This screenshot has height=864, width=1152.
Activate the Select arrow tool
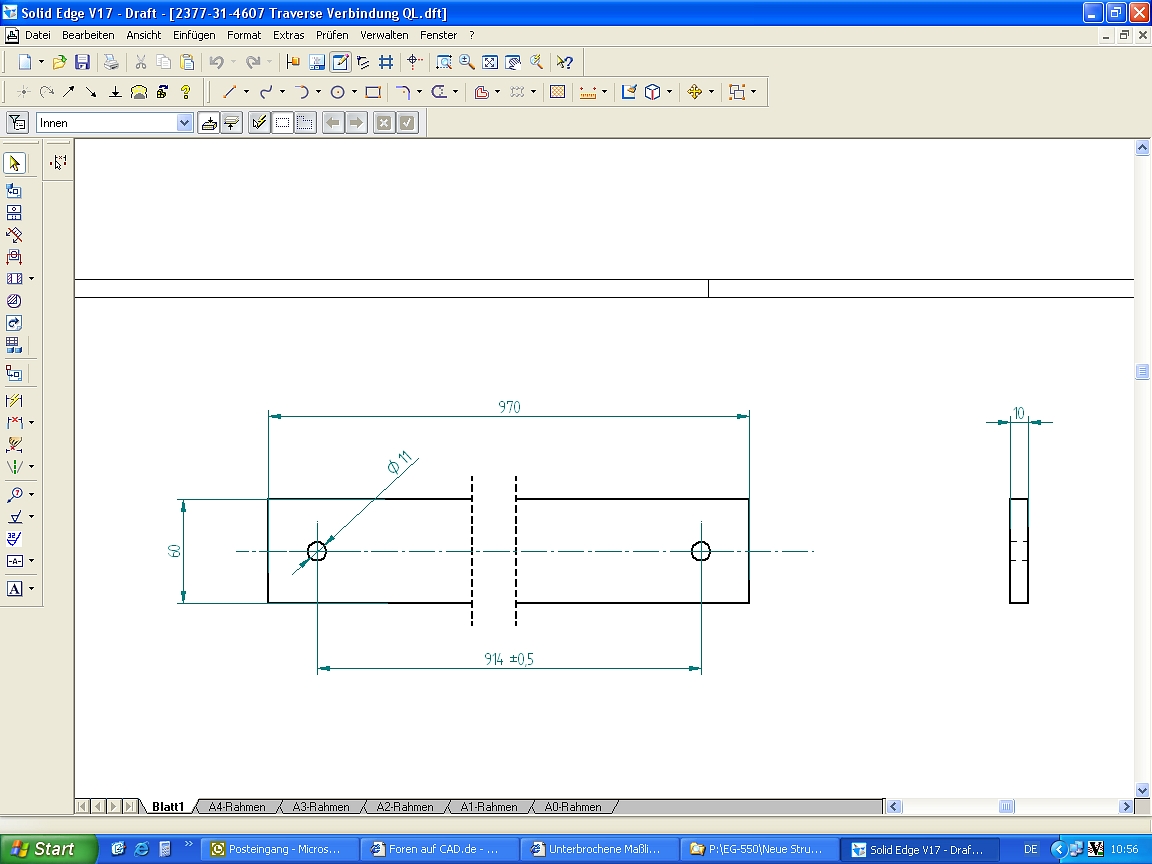click(x=14, y=163)
